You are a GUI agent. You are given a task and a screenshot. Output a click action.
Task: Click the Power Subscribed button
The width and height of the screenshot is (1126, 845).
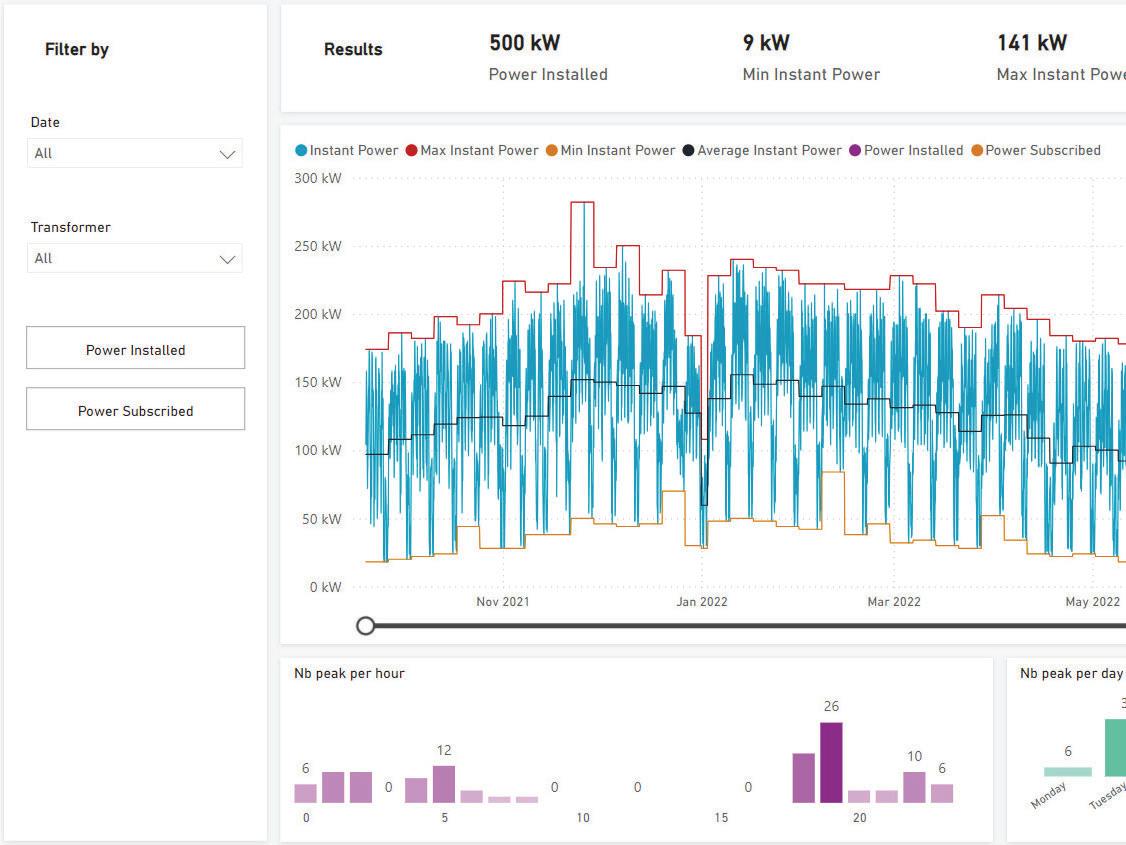[136, 409]
